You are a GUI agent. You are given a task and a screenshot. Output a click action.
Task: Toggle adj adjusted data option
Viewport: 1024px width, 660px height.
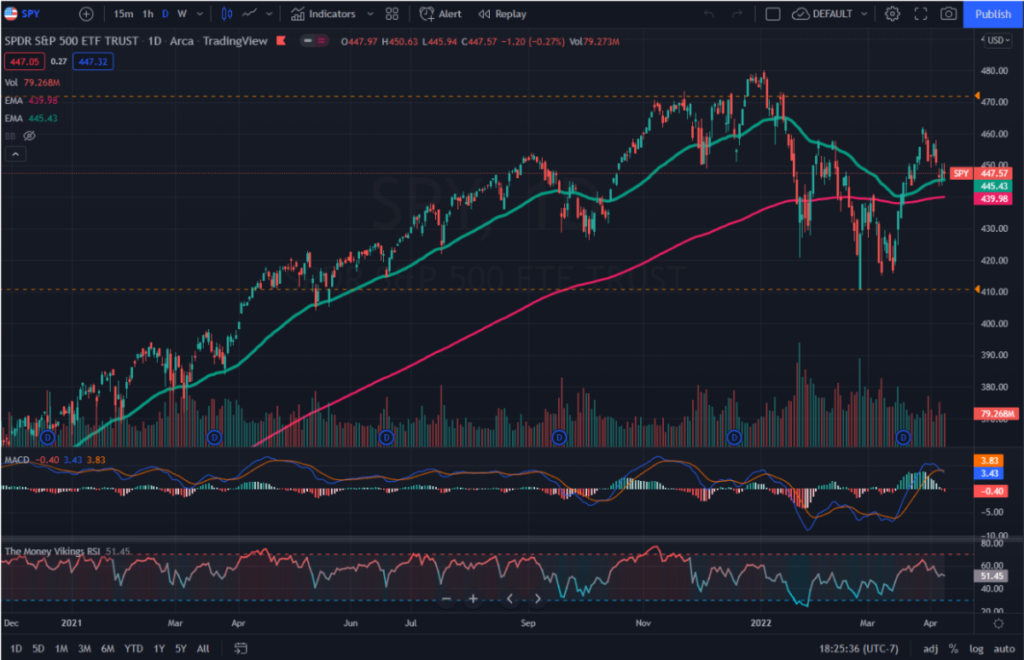point(931,648)
